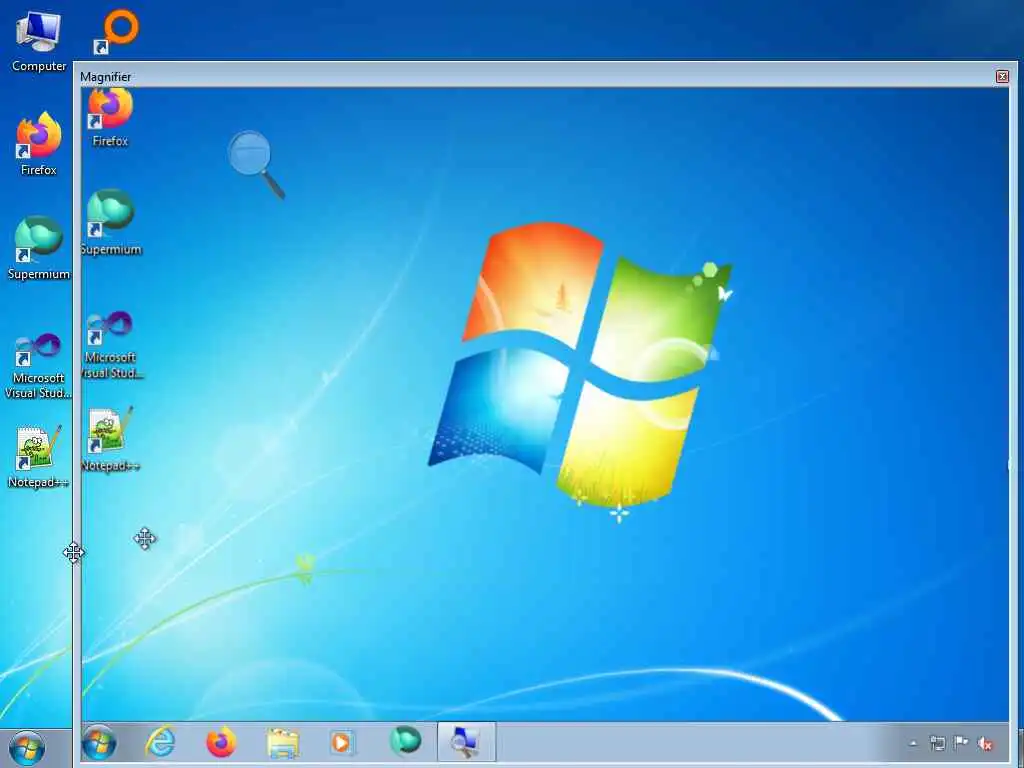Select the orange ring shortcut on desktop
The width and height of the screenshot is (1024, 768).
[116, 31]
